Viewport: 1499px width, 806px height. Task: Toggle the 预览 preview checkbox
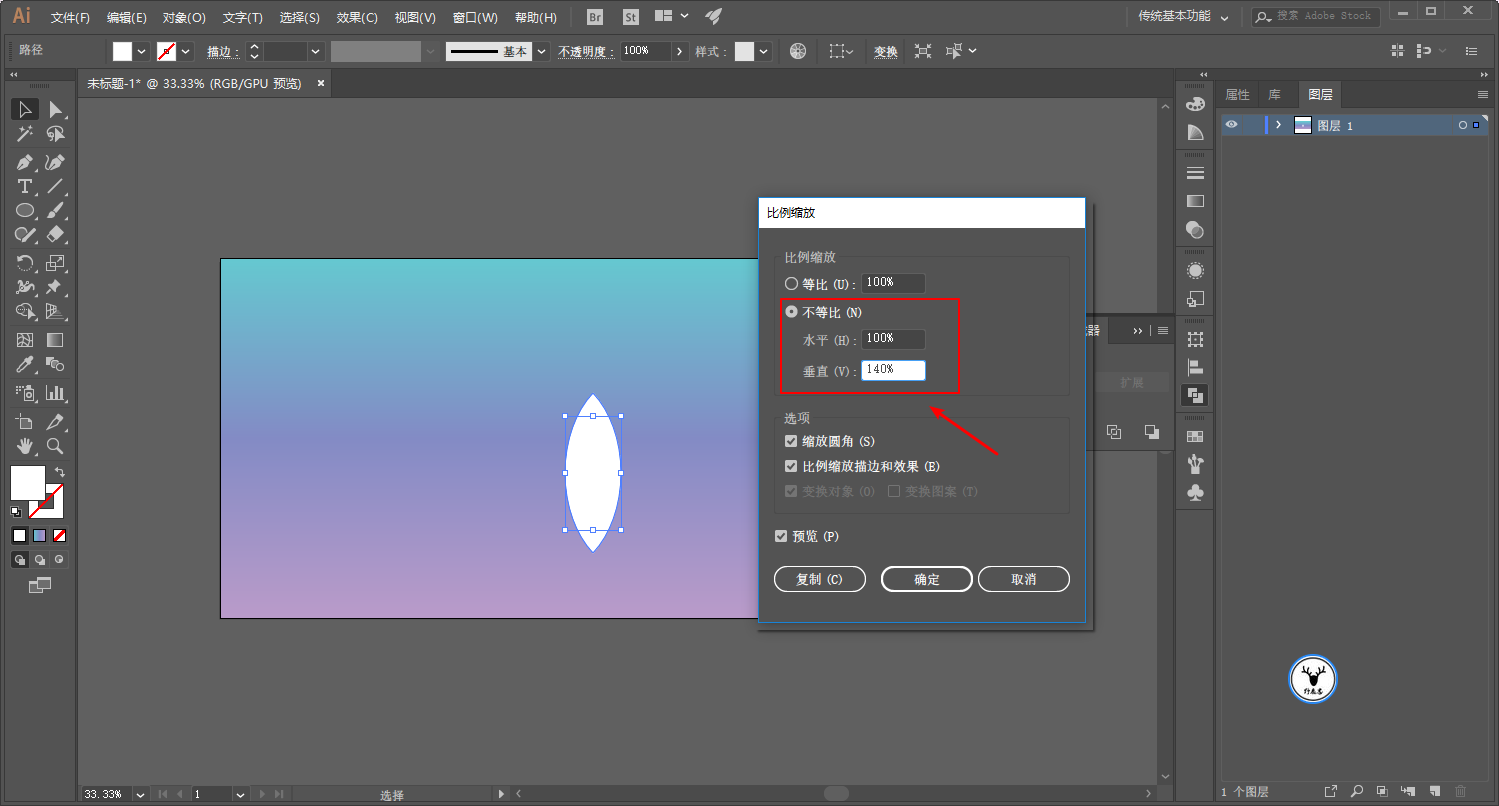click(x=781, y=536)
